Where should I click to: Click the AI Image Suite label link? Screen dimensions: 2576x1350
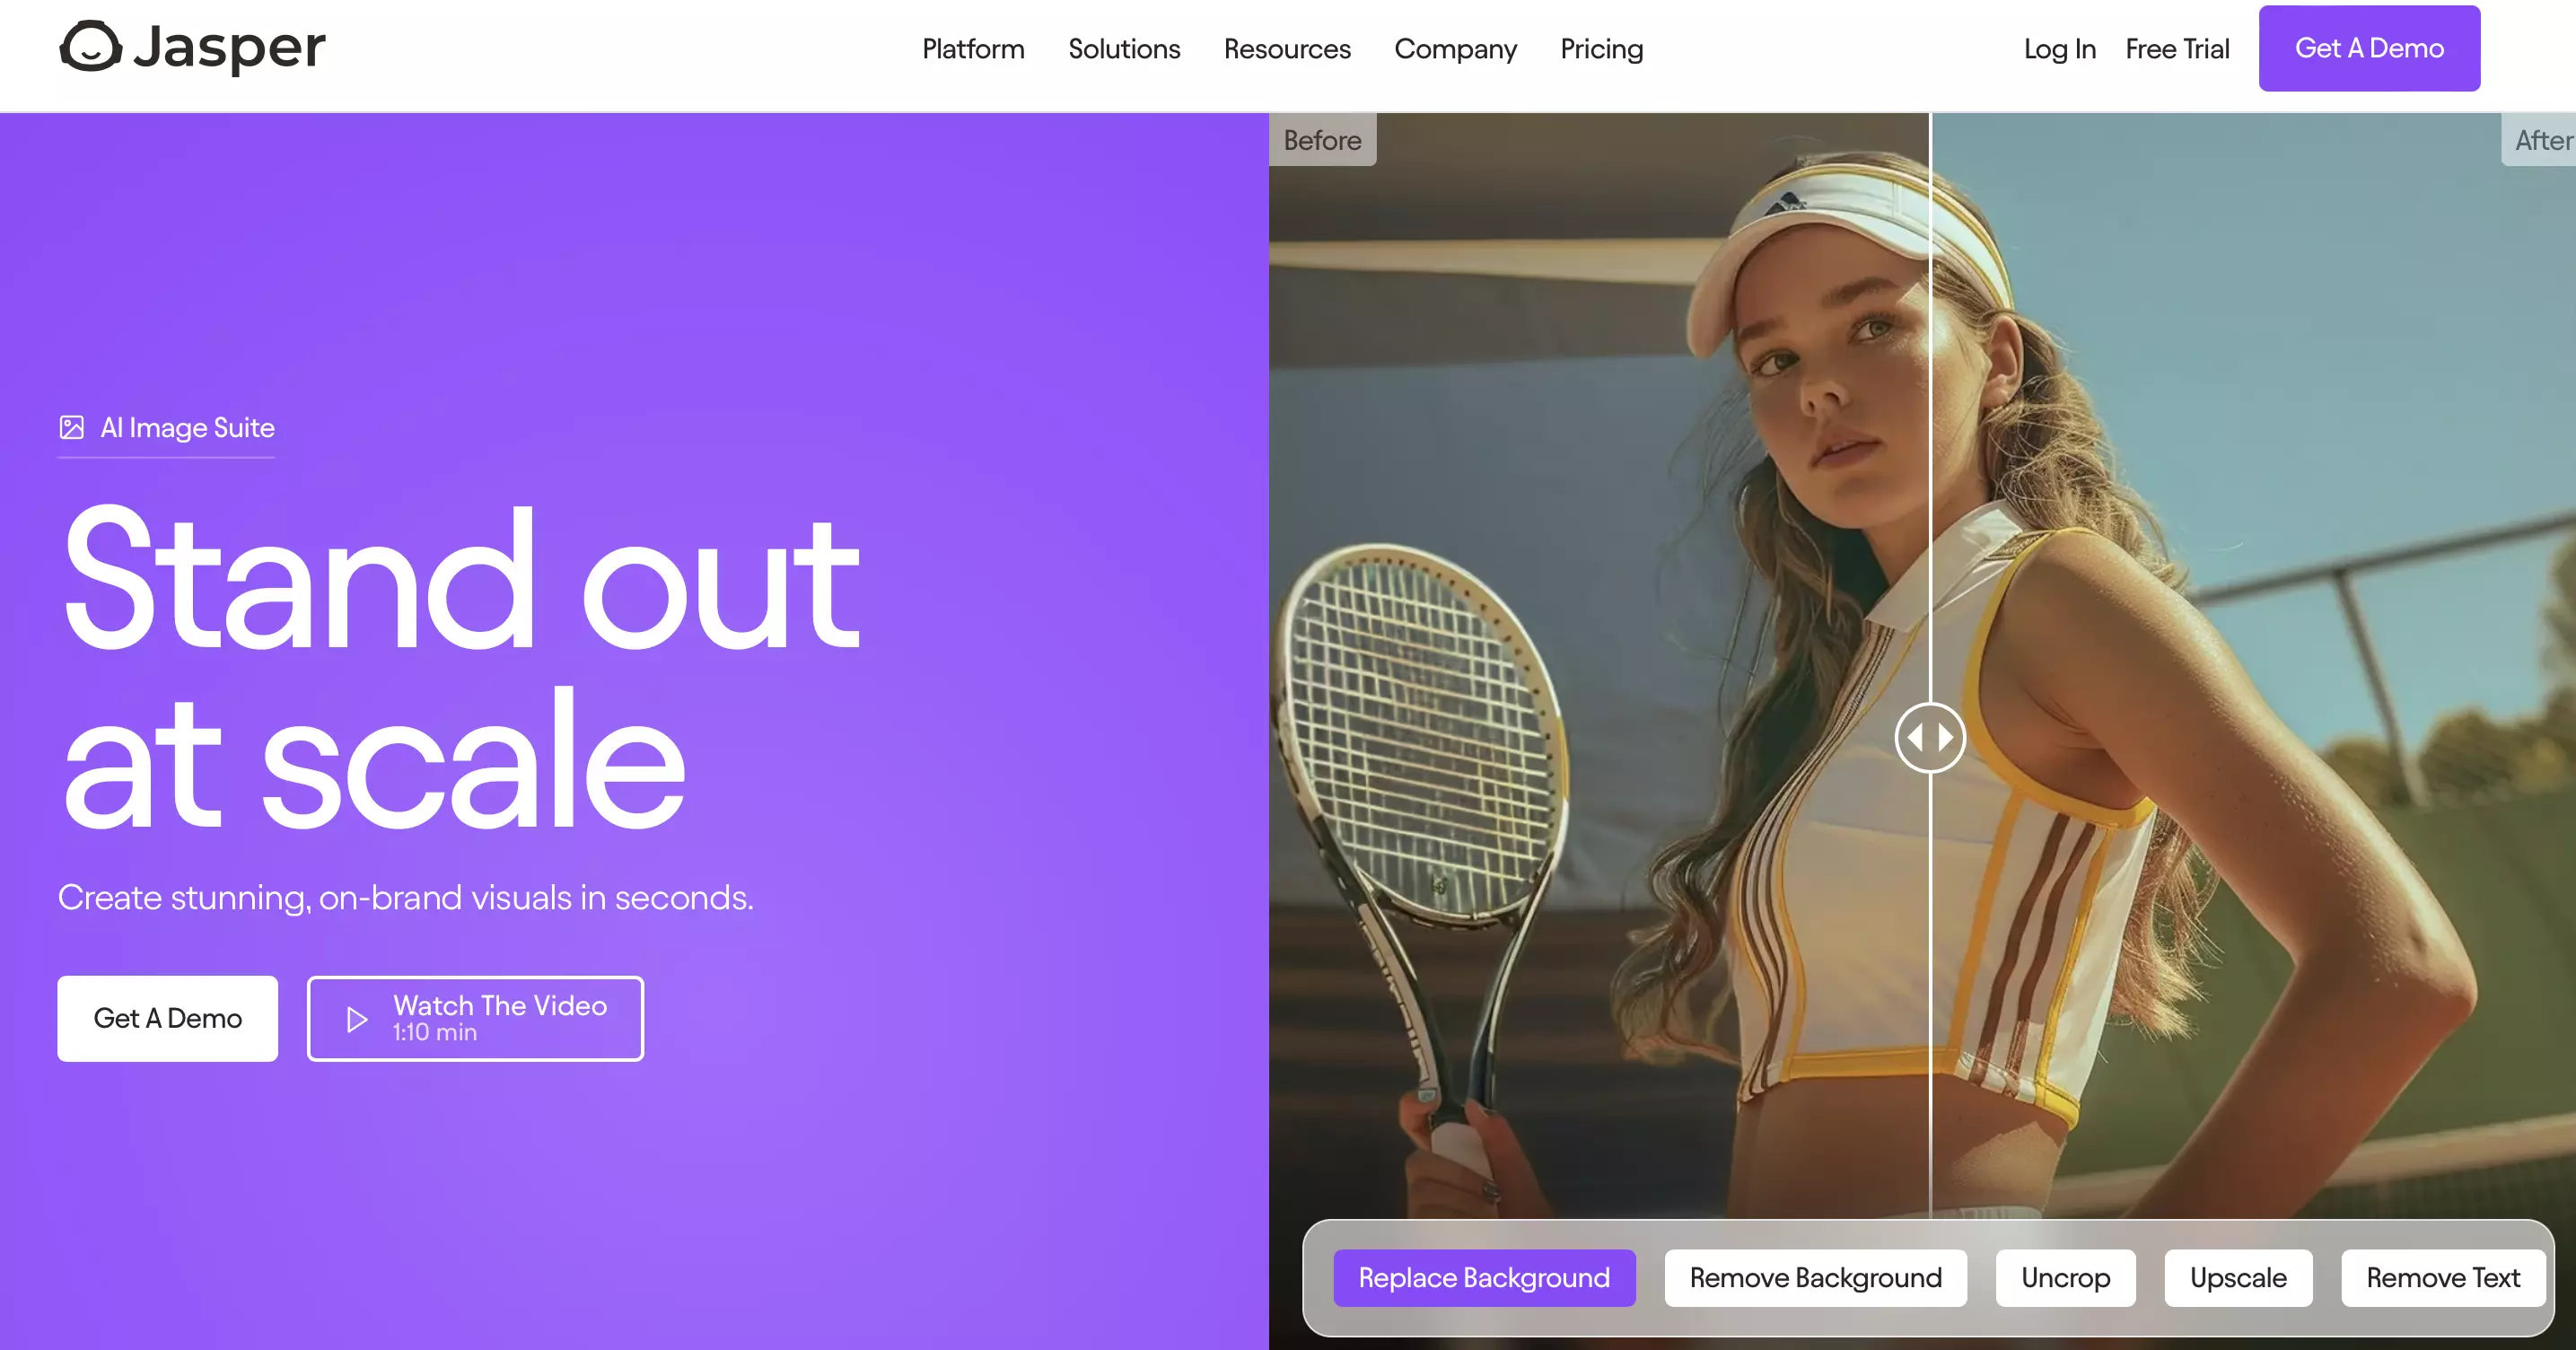[x=187, y=428]
